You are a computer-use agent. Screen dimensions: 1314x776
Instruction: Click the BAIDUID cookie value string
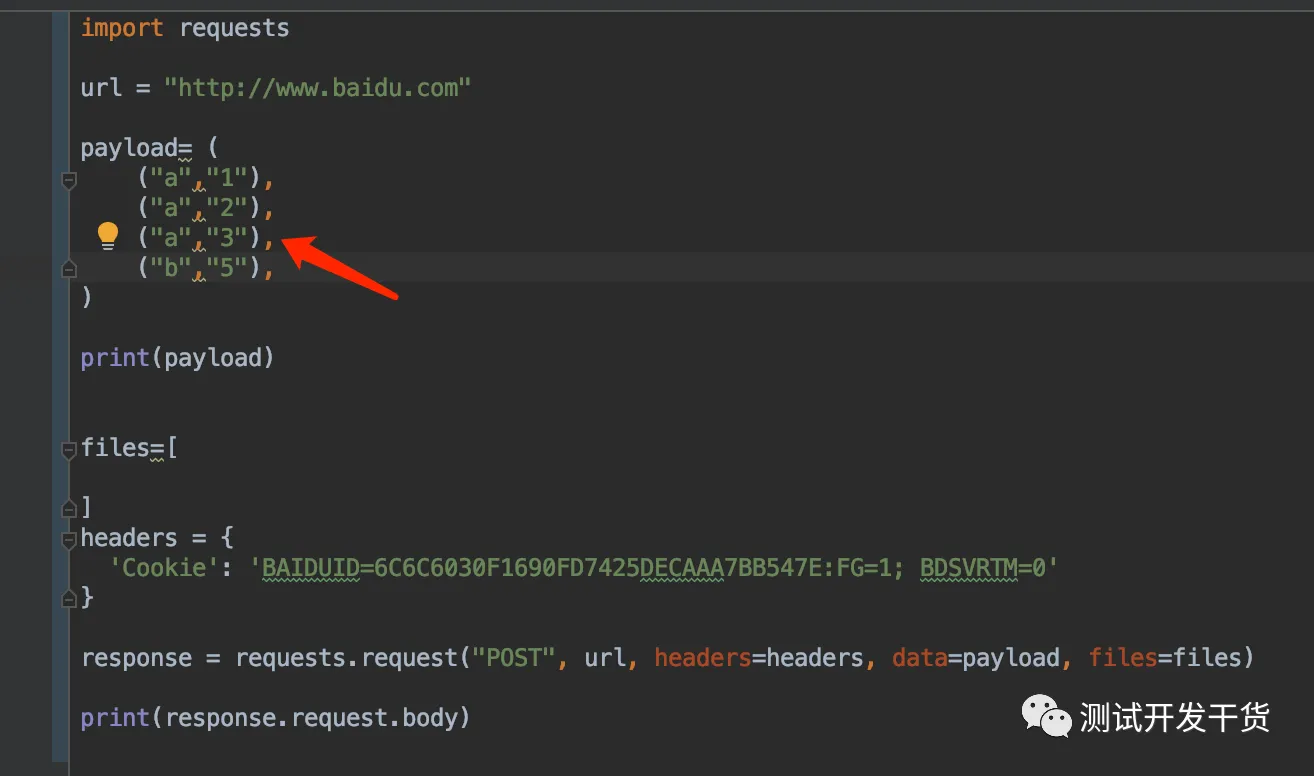pos(655,568)
